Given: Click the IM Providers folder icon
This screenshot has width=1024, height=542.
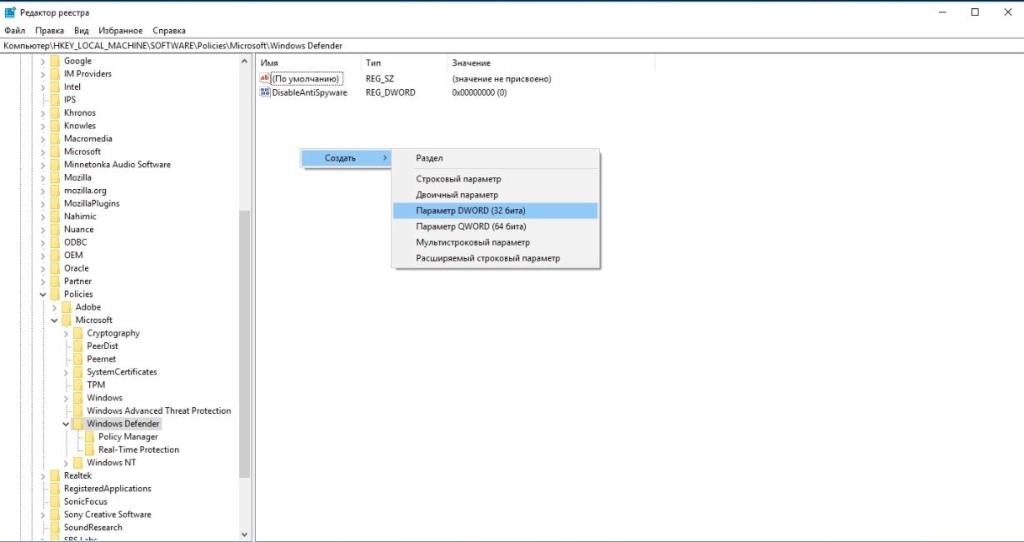Looking at the screenshot, I should point(56,74).
